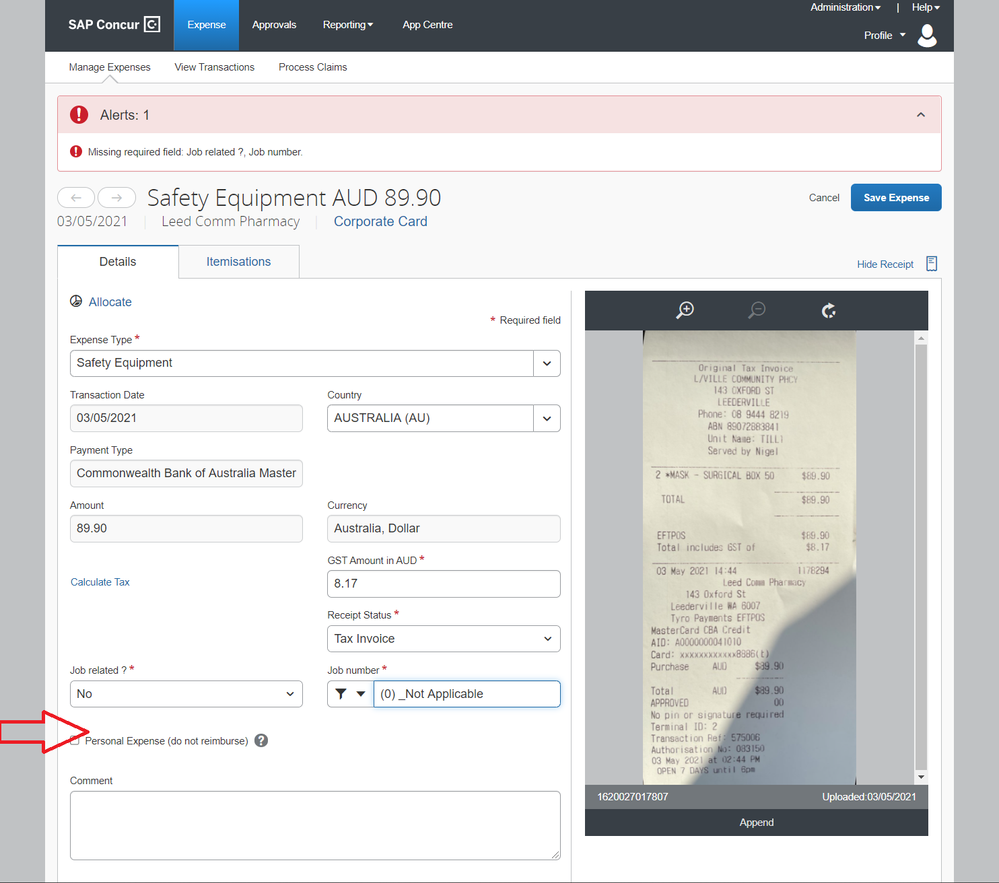Collapse the Alerts panel
The width and height of the screenshot is (999, 883).
click(x=921, y=115)
